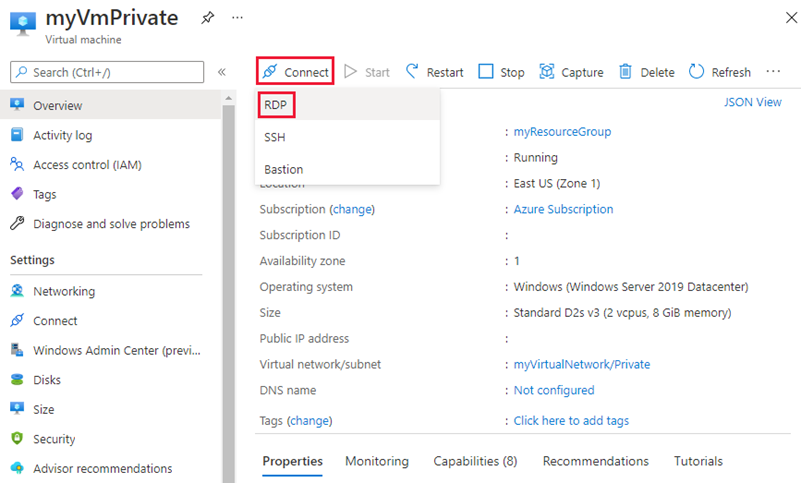The width and height of the screenshot is (801, 483).
Task: Click the Delete trash icon
Action: point(626,72)
